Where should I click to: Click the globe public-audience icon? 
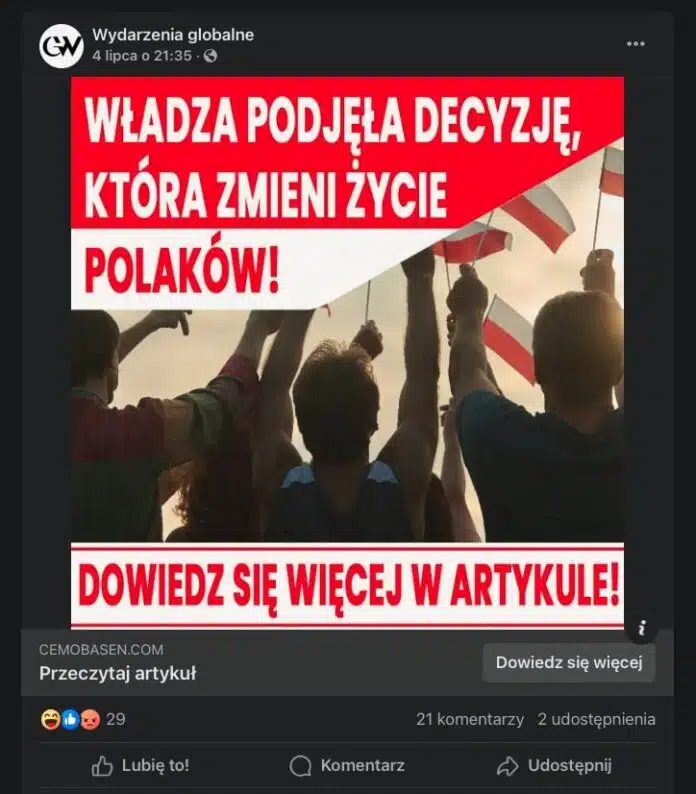(210, 56)
